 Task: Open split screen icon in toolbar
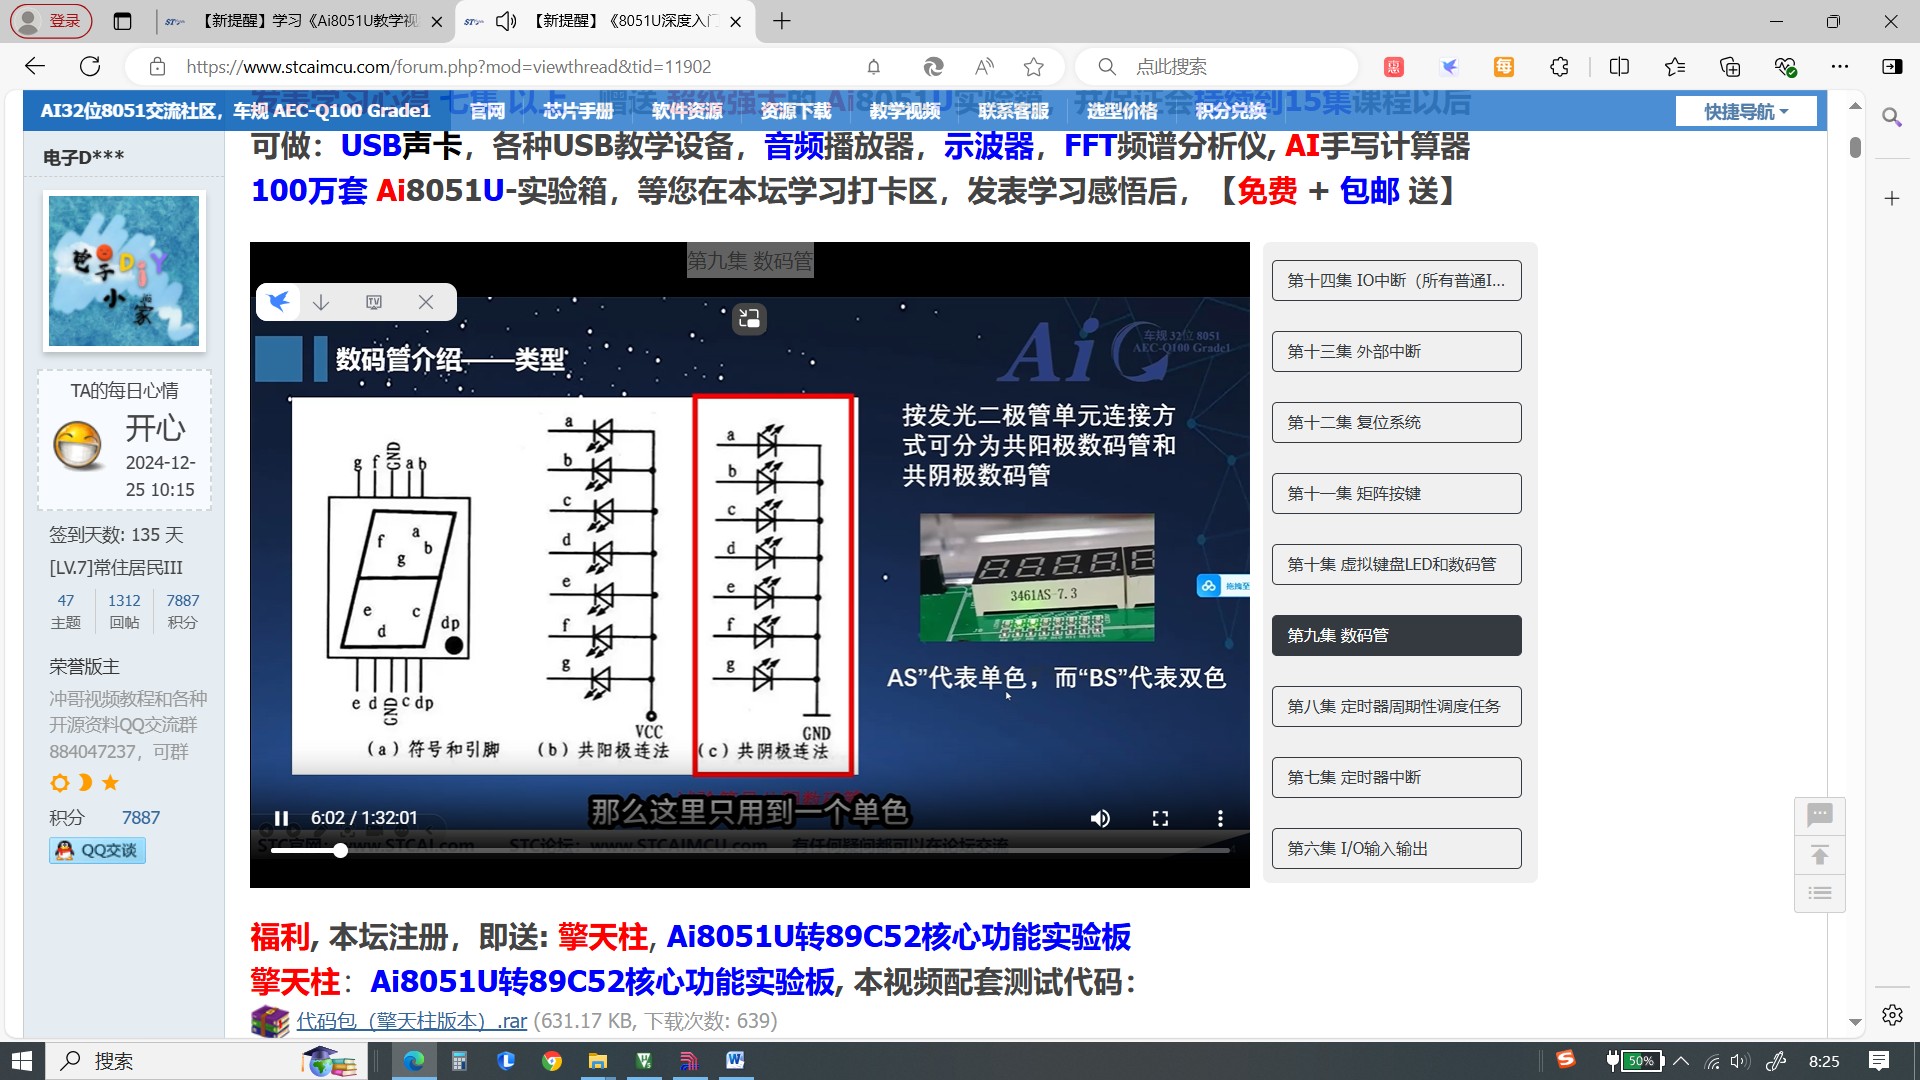[x=1620, y=67]
